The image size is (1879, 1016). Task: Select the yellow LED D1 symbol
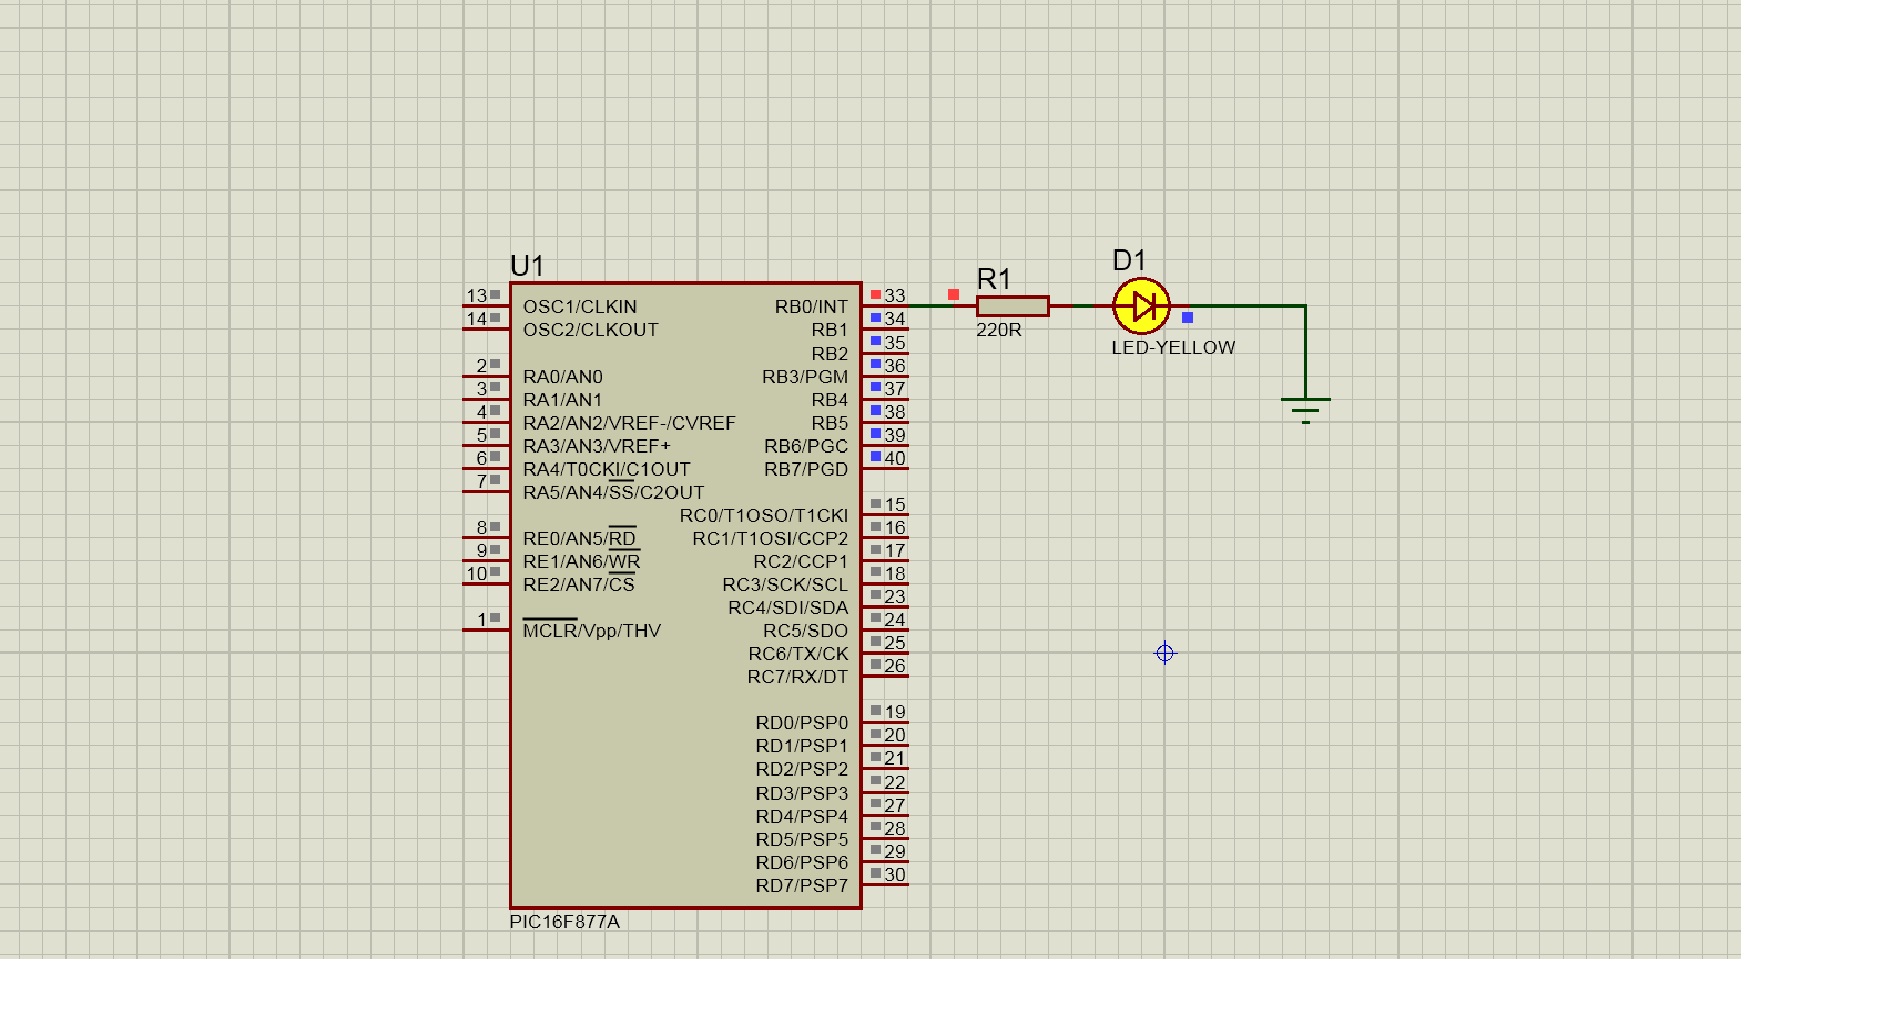click(1141, 306)
